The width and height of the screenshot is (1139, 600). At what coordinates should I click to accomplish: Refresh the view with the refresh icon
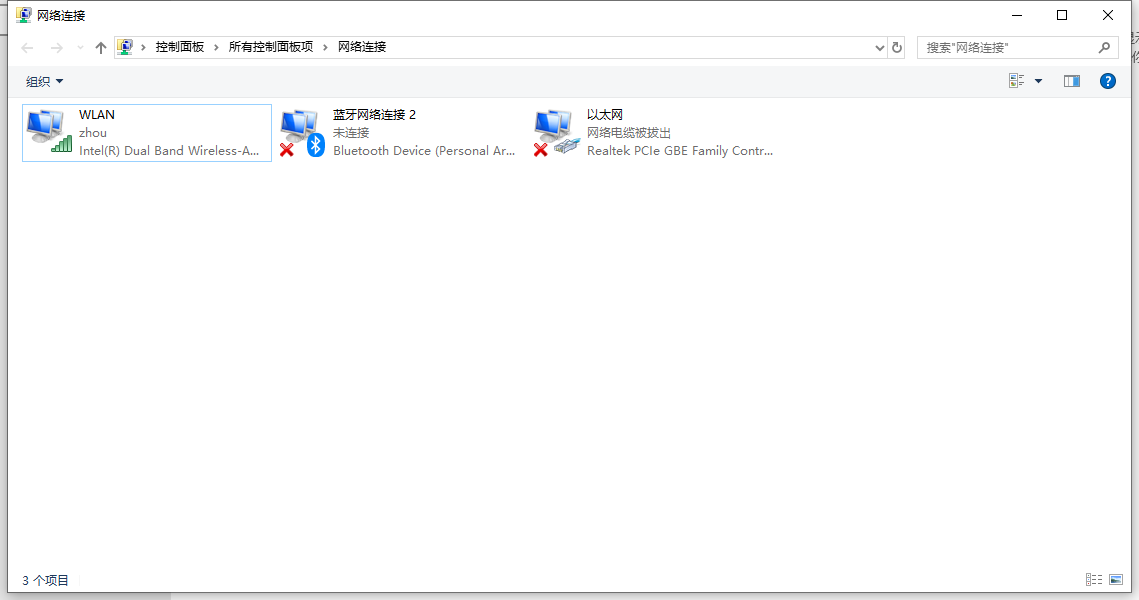[x=896, y=46]
